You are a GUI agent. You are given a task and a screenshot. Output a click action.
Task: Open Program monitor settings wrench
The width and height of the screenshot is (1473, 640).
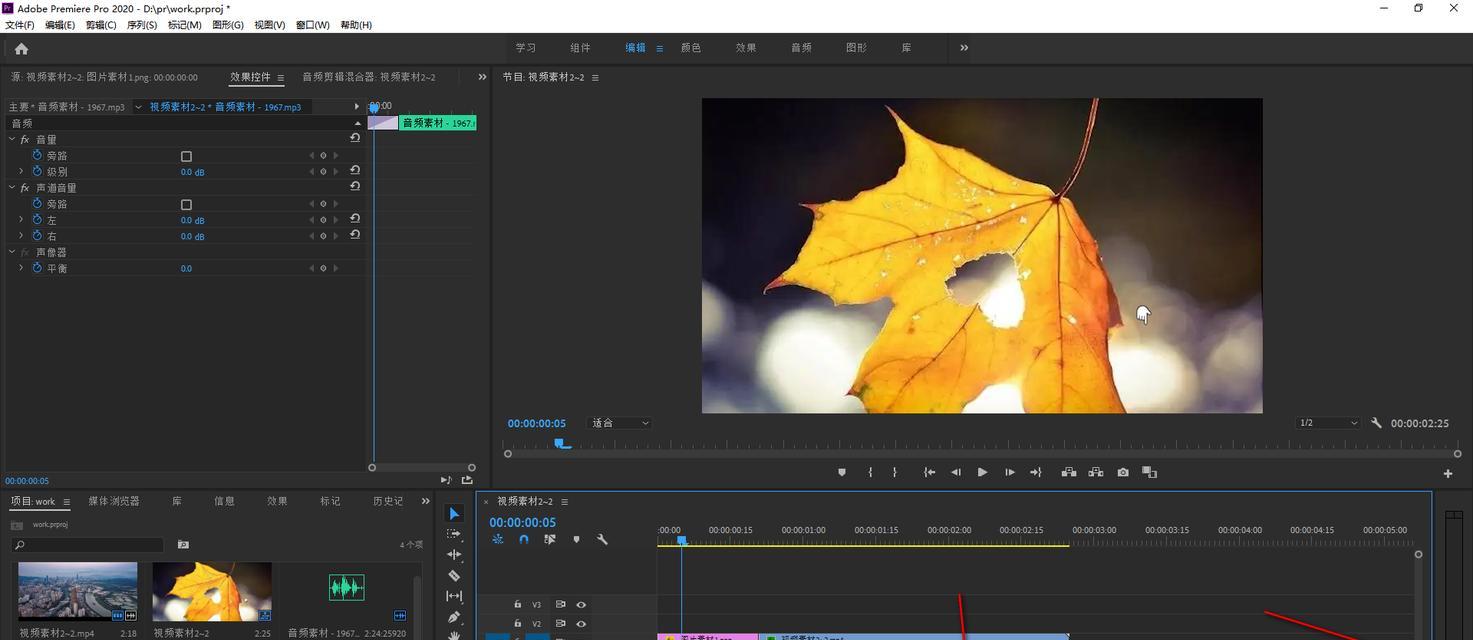pos(1376,423)
